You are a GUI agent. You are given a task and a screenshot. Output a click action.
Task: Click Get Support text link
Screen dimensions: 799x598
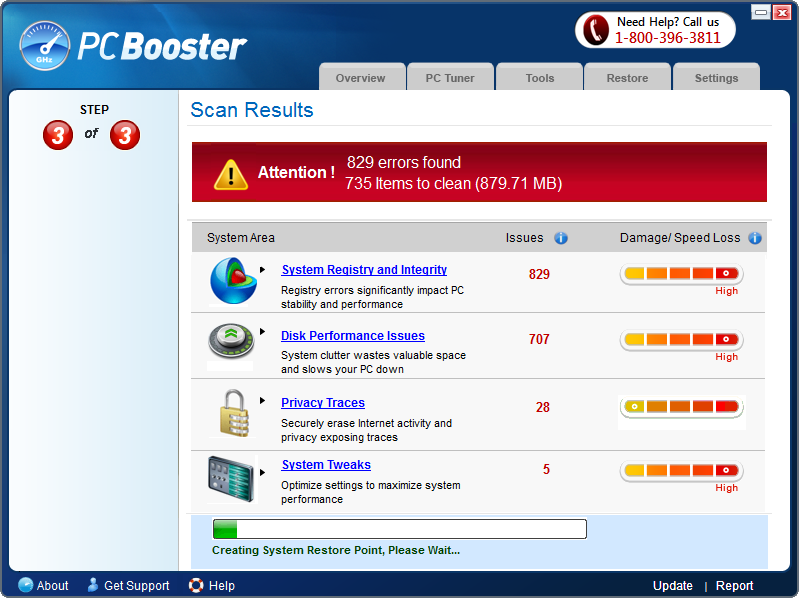[x=137, y=586]
